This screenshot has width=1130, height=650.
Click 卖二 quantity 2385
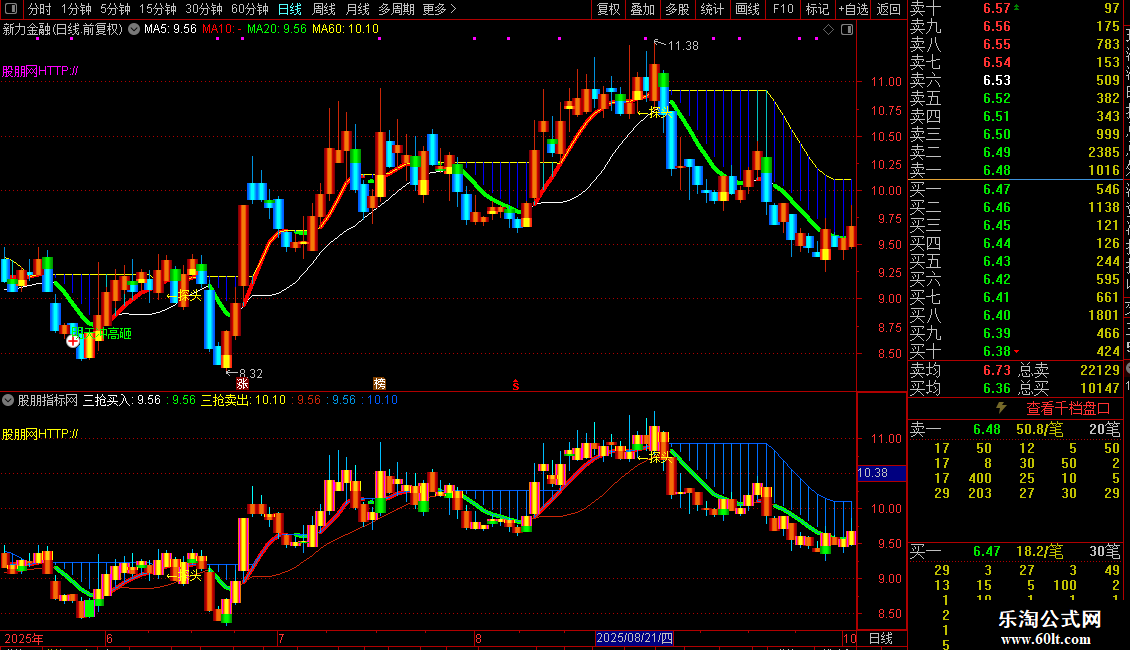[x=1103, y=153]
